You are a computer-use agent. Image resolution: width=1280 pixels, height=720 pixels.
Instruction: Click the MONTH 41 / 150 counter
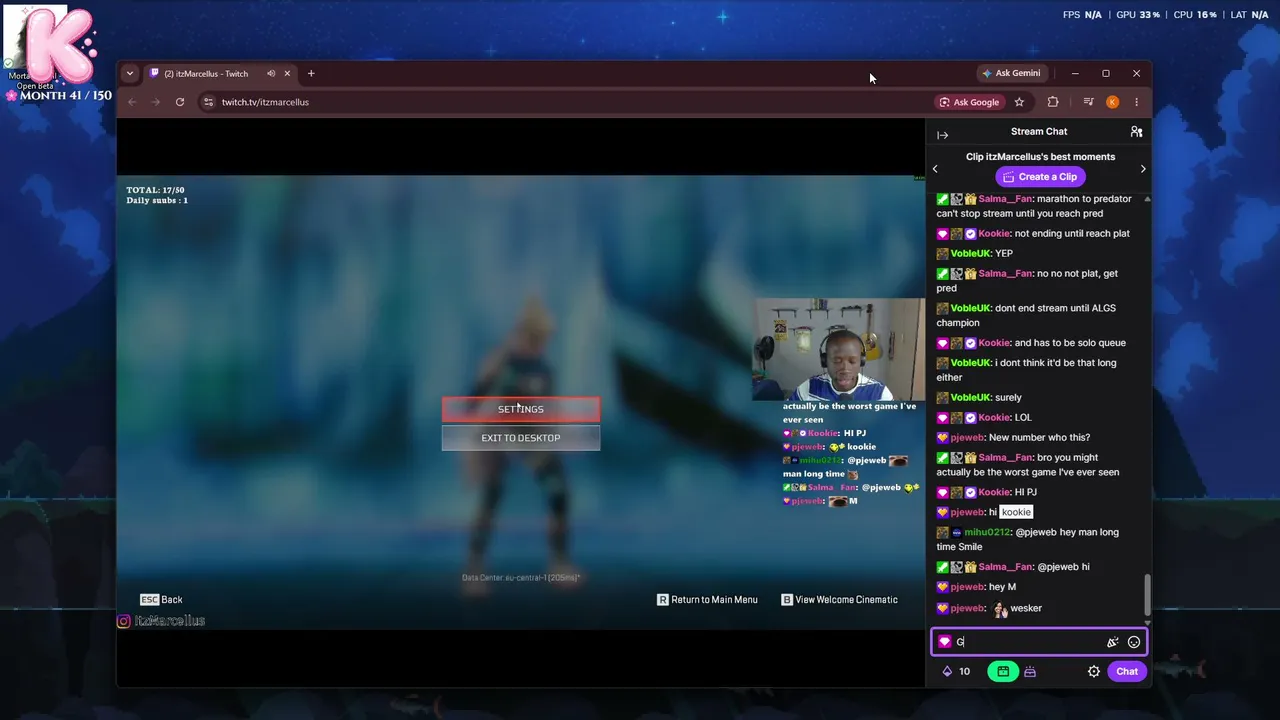[x=60, y=96]
